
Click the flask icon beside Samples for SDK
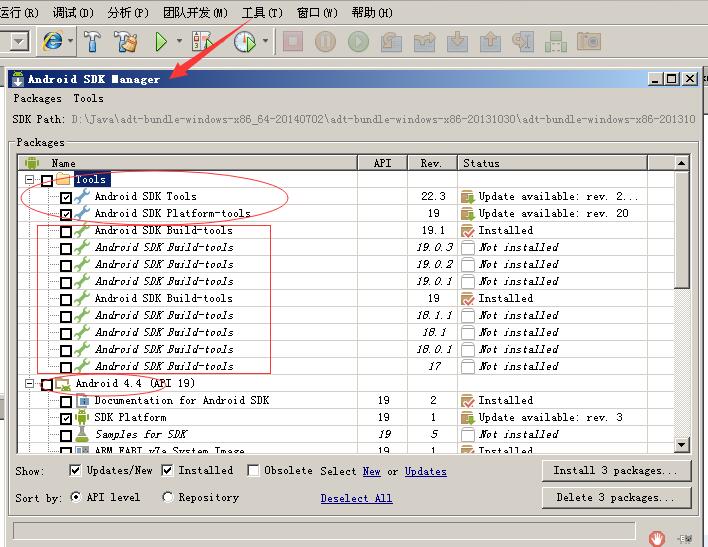pyautogui.click(x=82, y=434)
